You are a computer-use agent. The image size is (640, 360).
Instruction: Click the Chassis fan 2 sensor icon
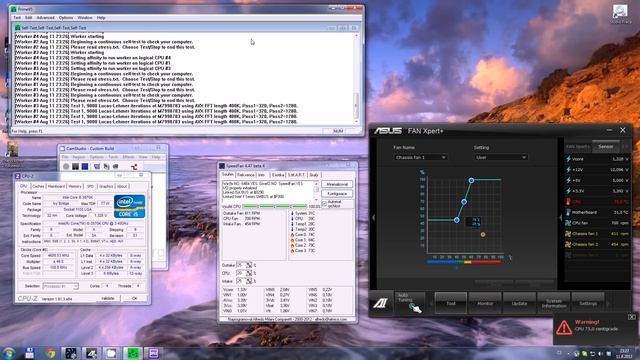point(568,244)
